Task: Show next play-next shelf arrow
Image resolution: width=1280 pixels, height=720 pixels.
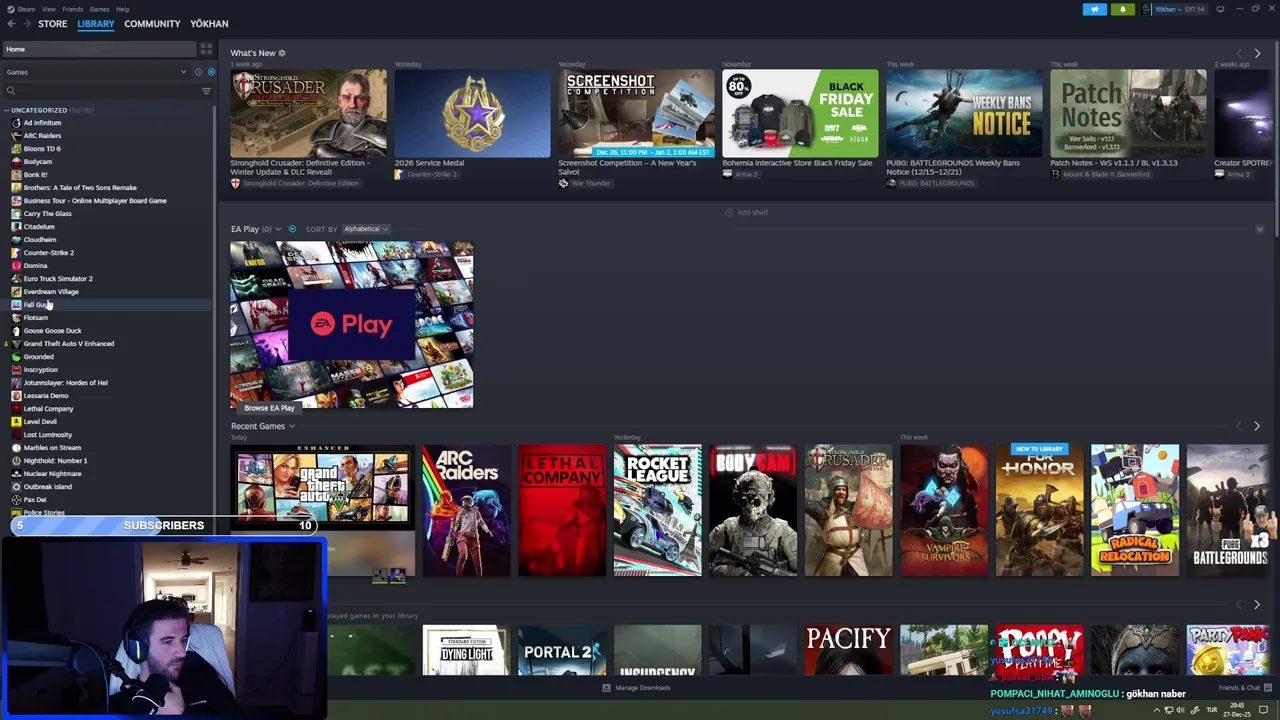Action: tap(1257, 605)
